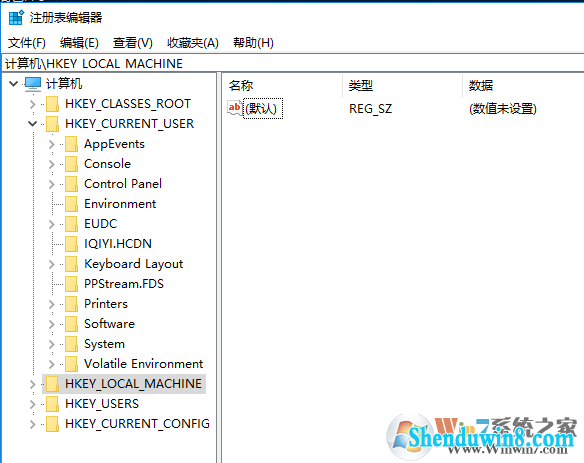Select the computer icon at tree root
Screen dimensions: 584x463
(33, 84)
